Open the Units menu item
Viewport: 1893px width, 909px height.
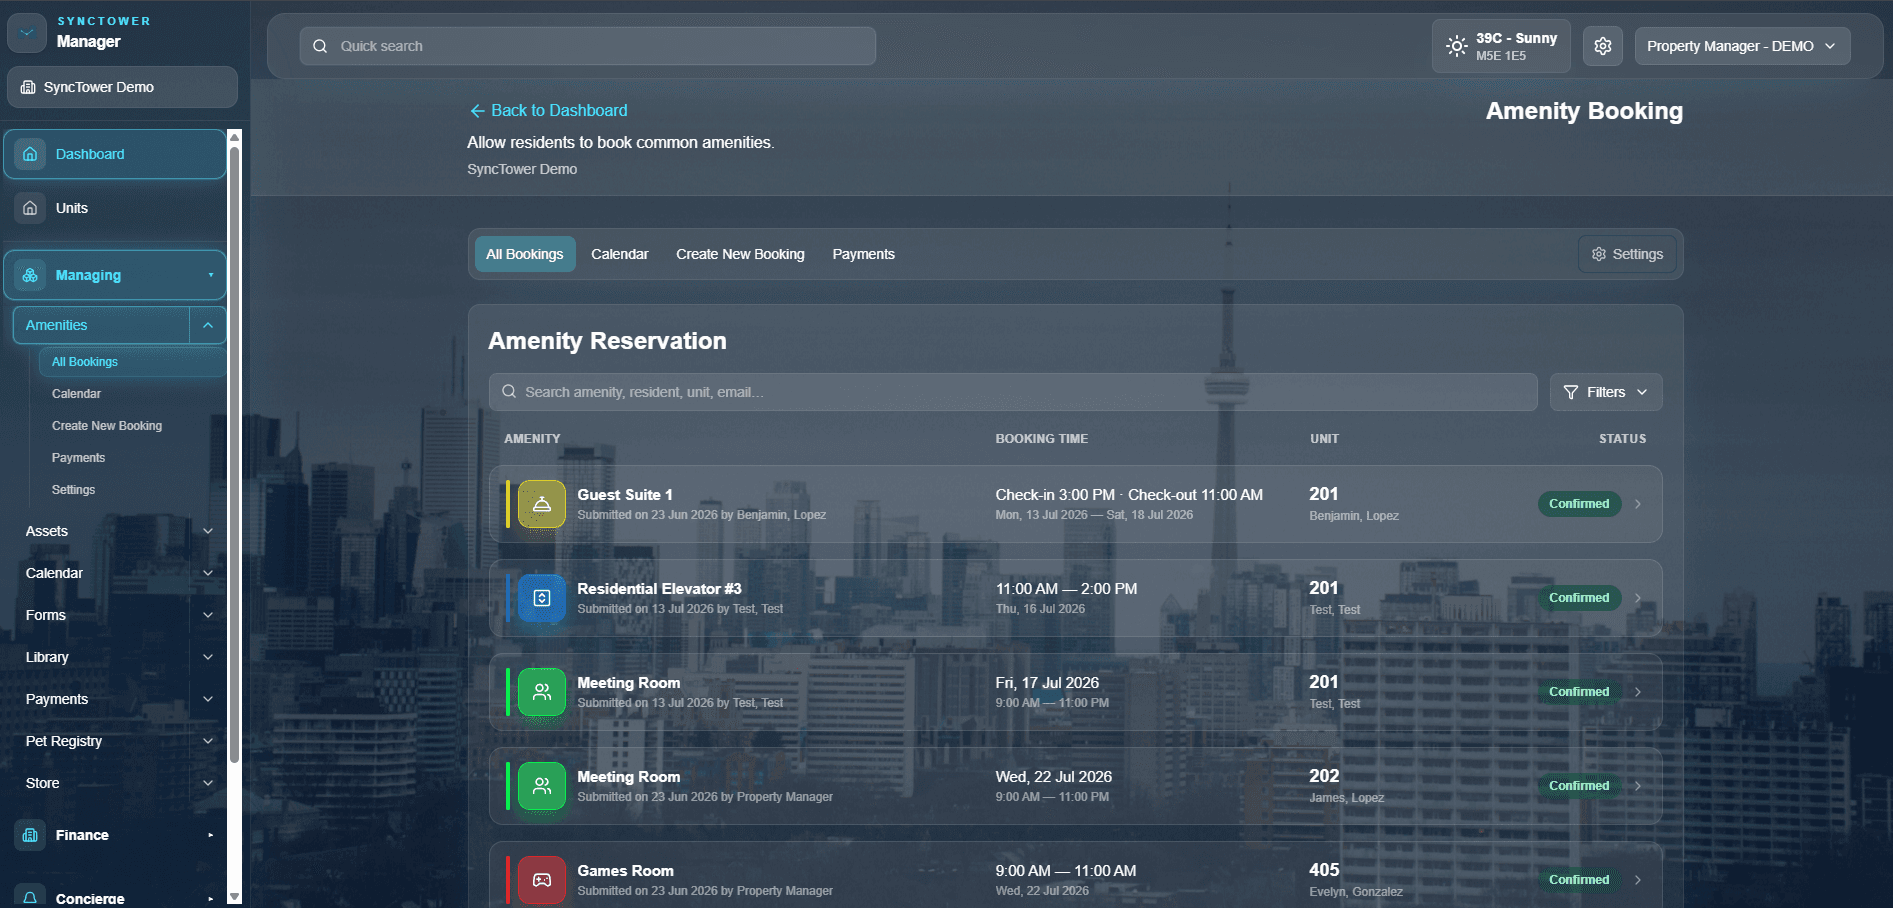pyautogui.click(x=115, y=208)
